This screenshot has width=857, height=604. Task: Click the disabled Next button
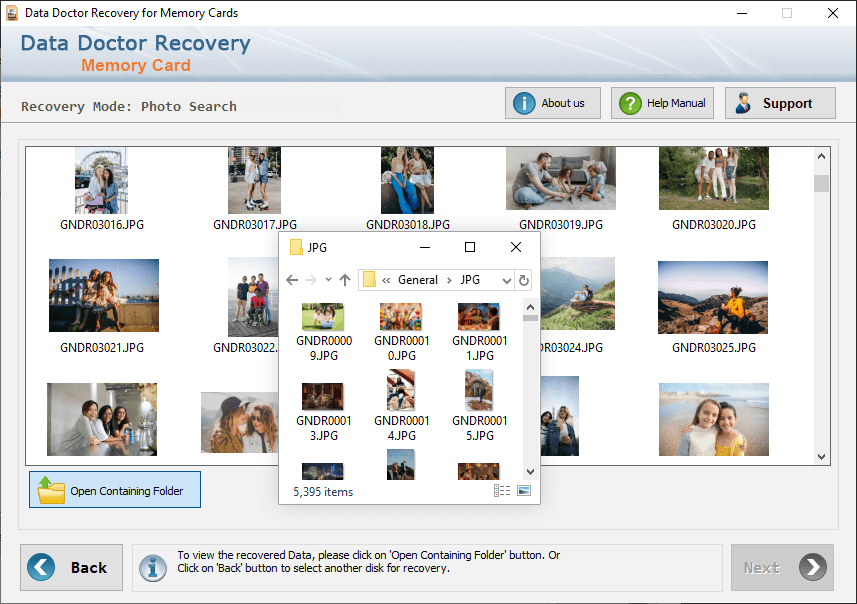[x=782, y=567]
